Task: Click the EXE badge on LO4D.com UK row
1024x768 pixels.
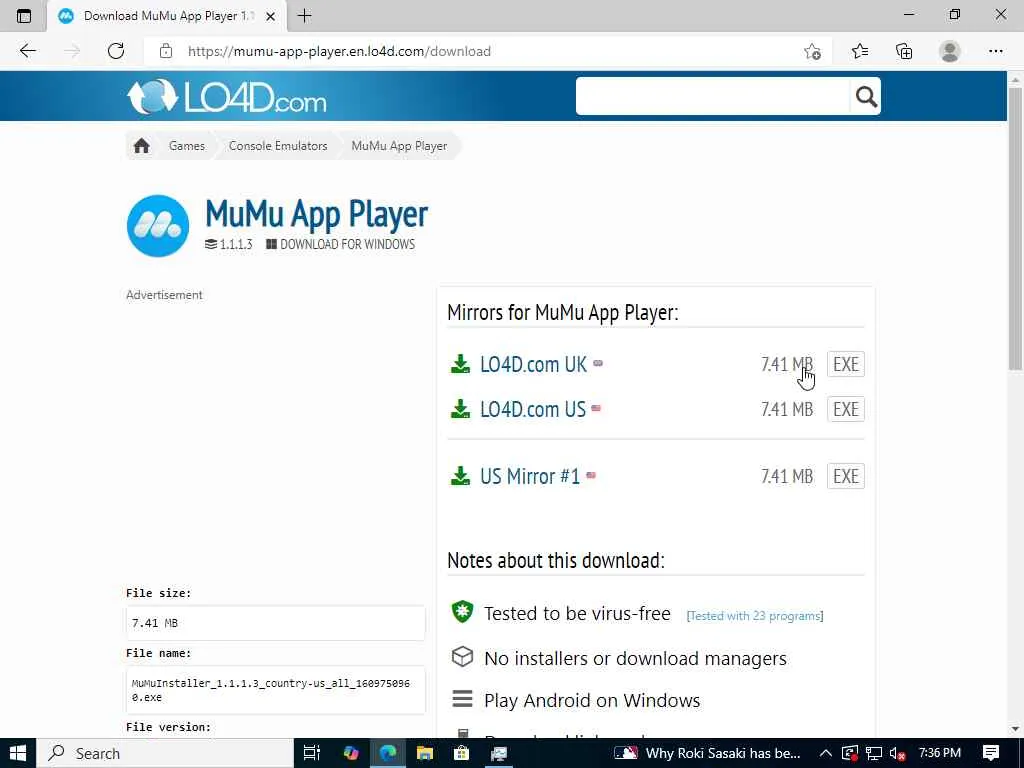Action: point(846,364)
